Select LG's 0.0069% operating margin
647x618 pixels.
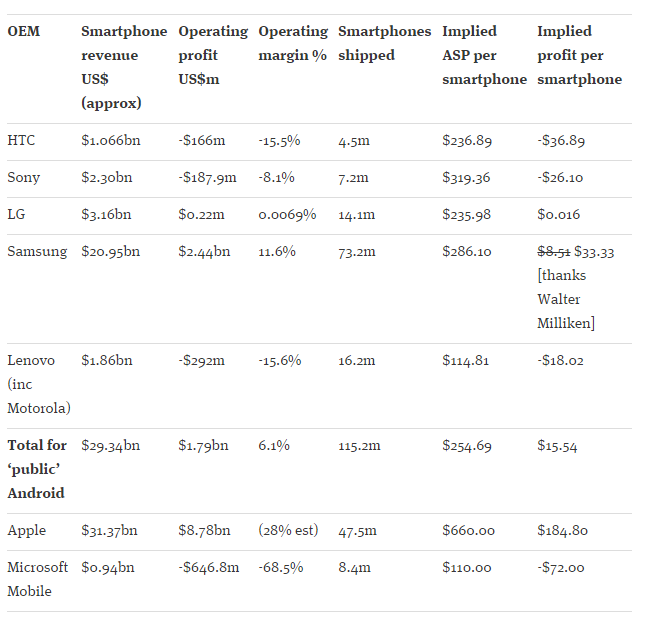coord(287,215)
